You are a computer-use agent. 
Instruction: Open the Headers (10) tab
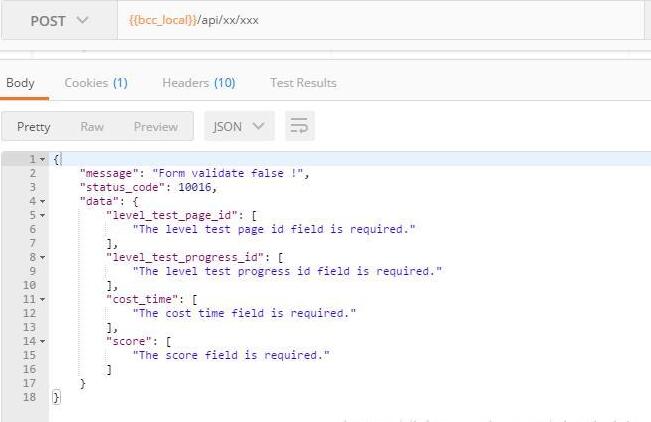pyautogui.click(x=198, y=83)
